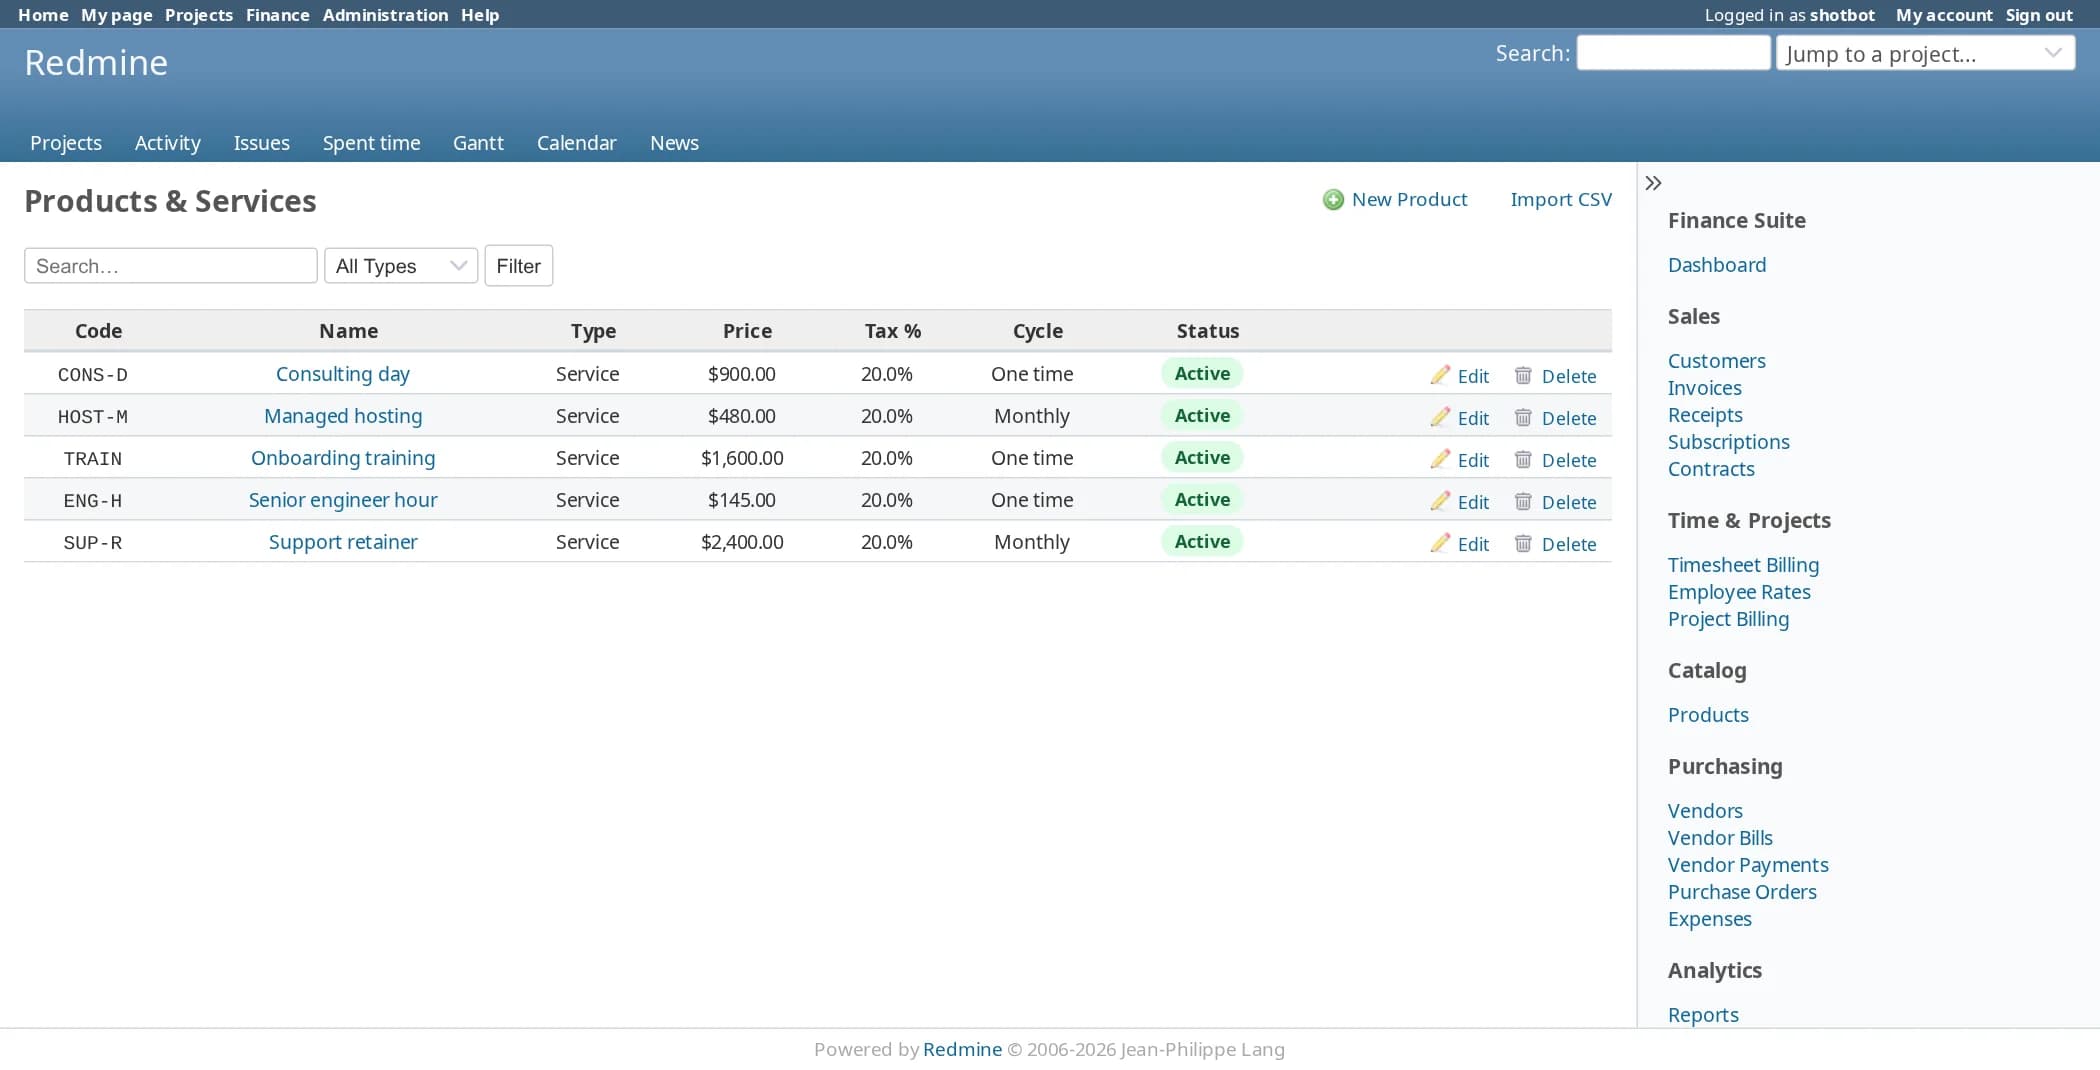2100x1070 pixels.
Task: Go to Vendor Payments in the sidebar
Action: click(x=1748, y=865)
